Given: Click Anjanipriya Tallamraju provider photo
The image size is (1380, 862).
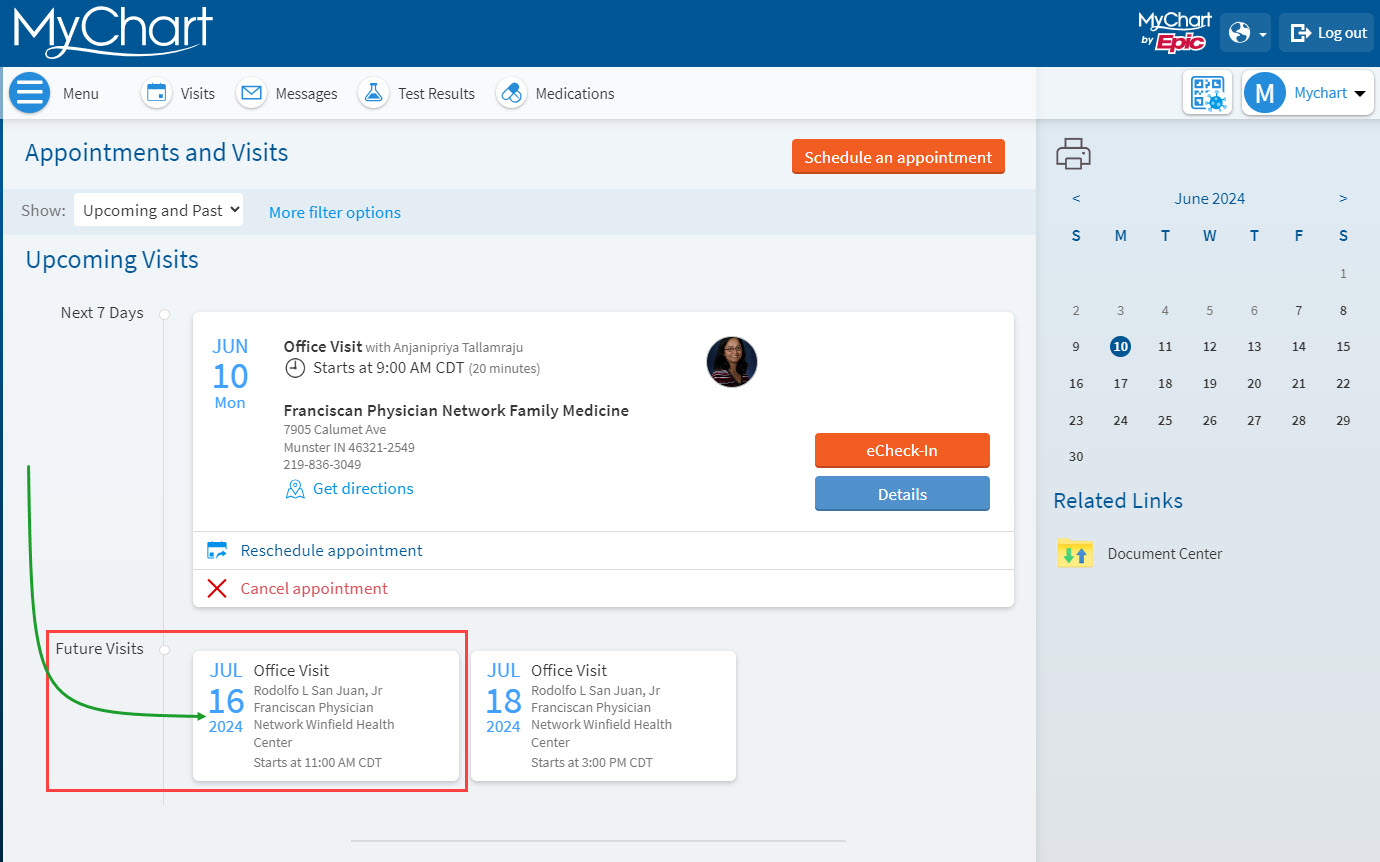Looking at the screenshot, I should tap(732, 361).
